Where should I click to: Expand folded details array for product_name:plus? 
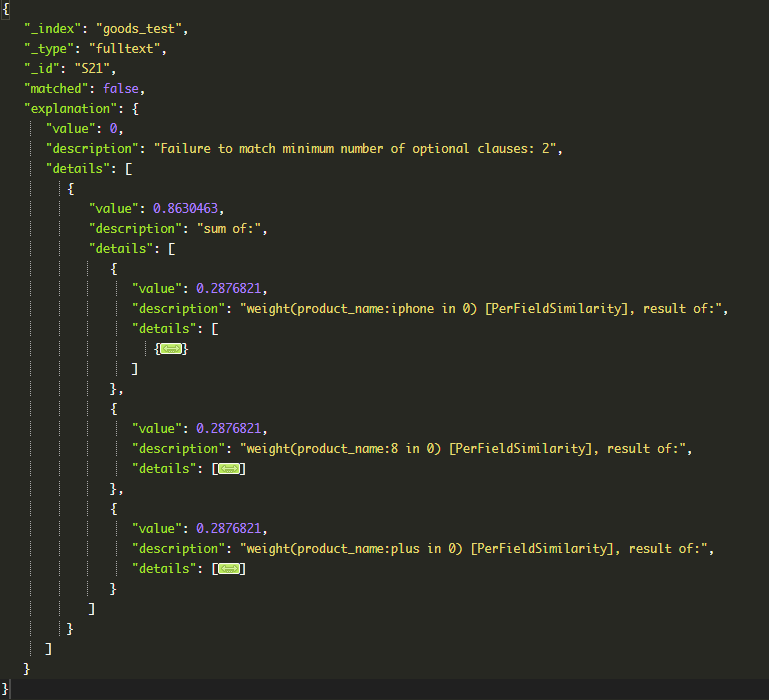pos(229,569)
